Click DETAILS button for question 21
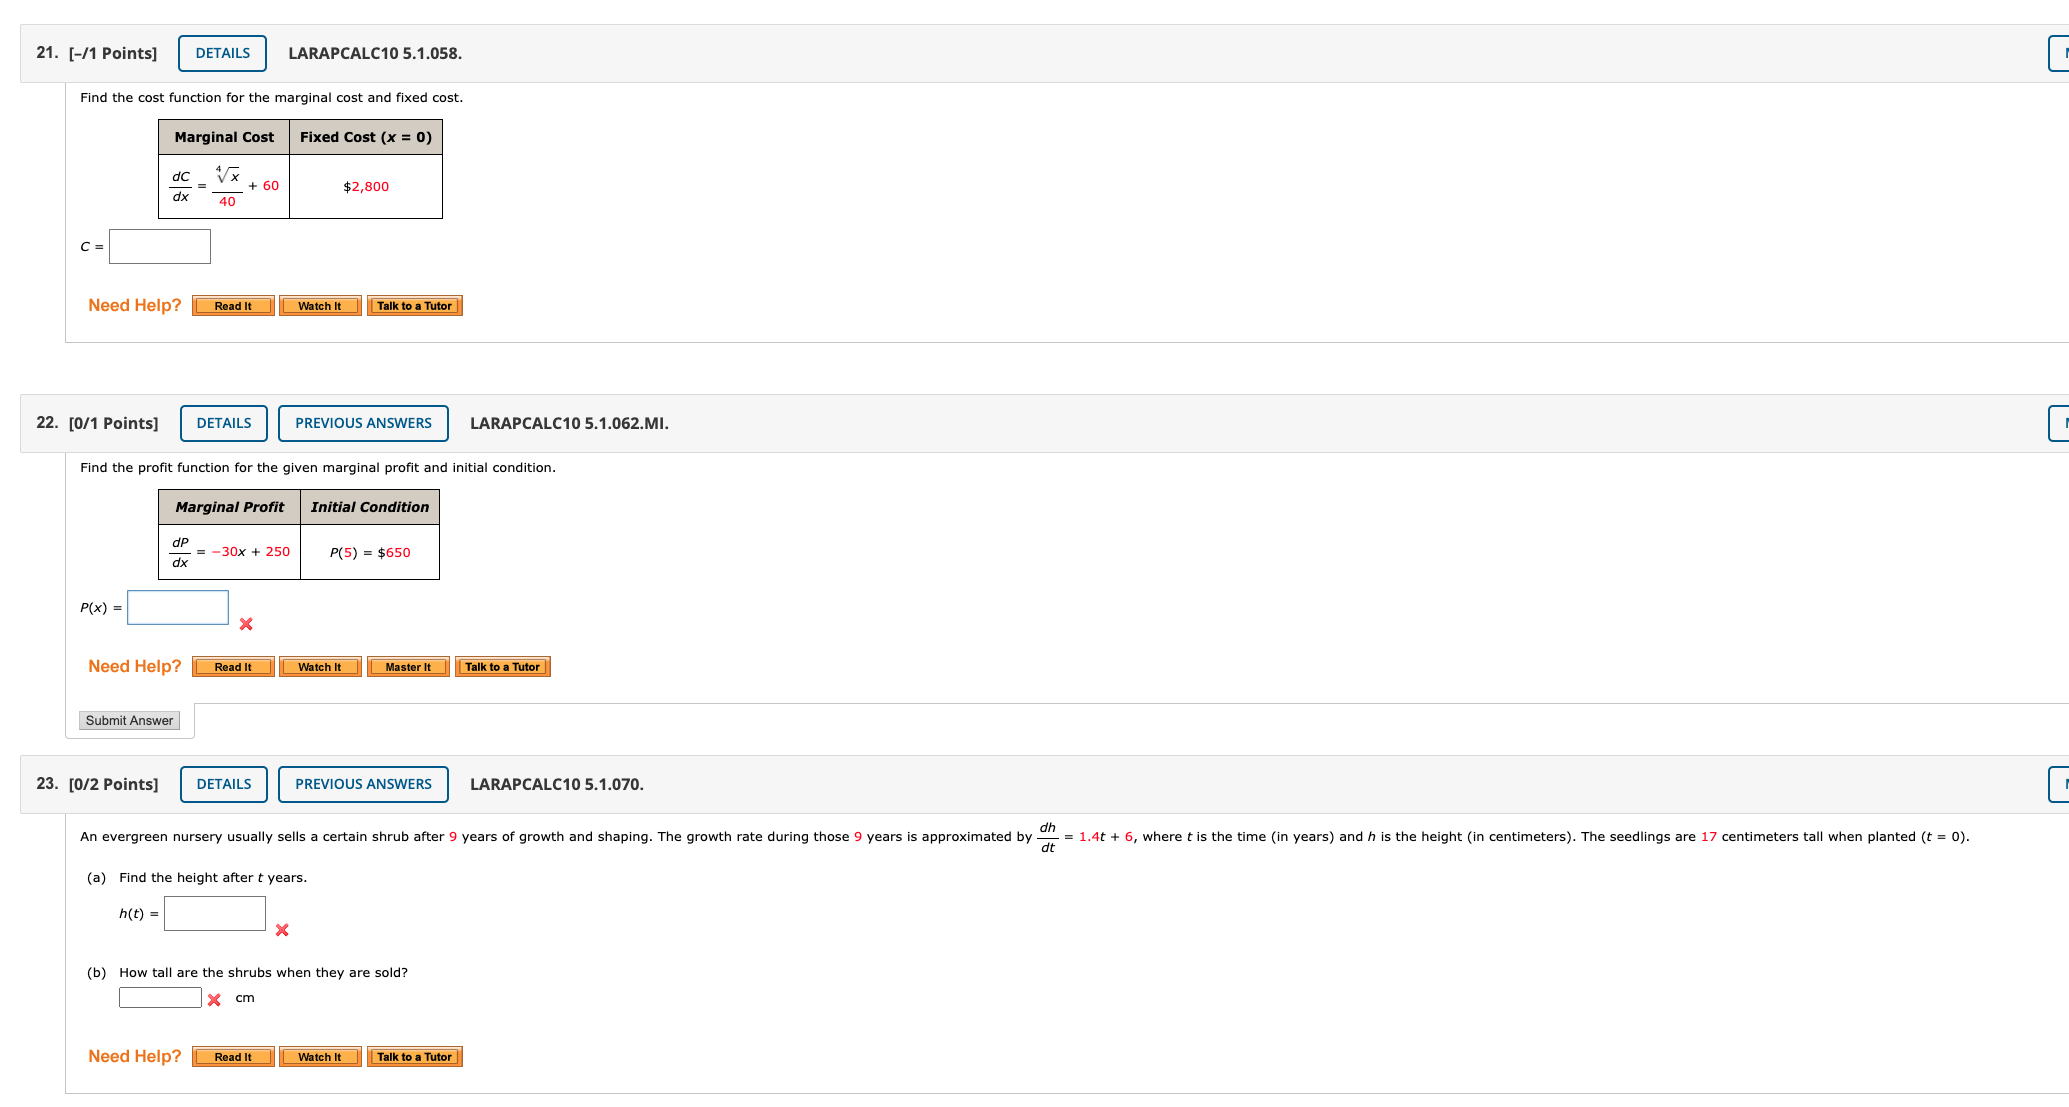2069x1107 pixels. click(222, 54)
